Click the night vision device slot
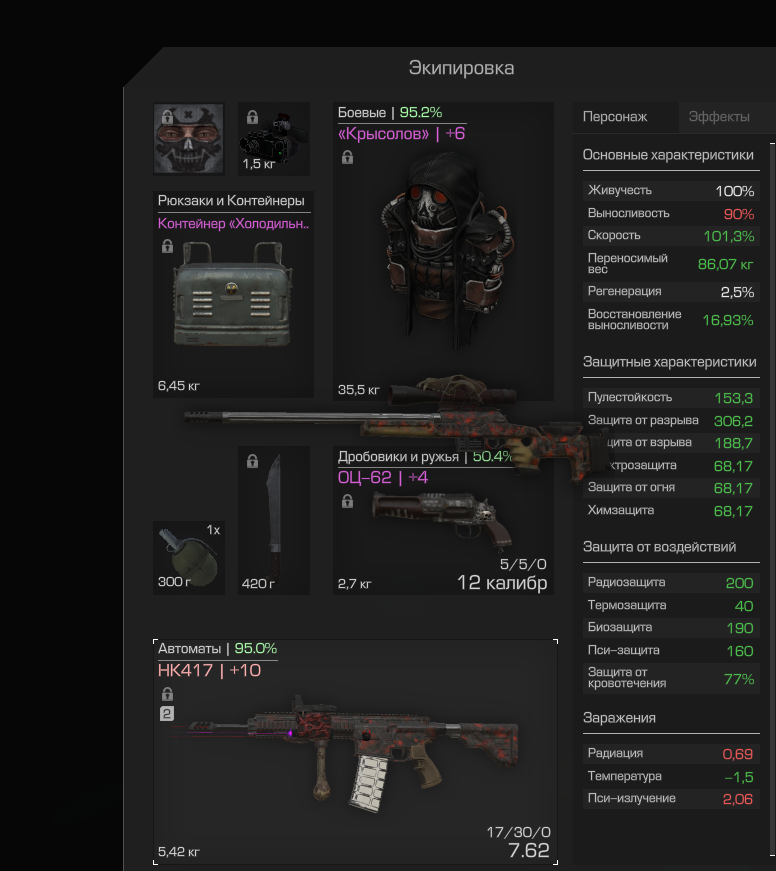776x871 pixels. coord(274,139)
